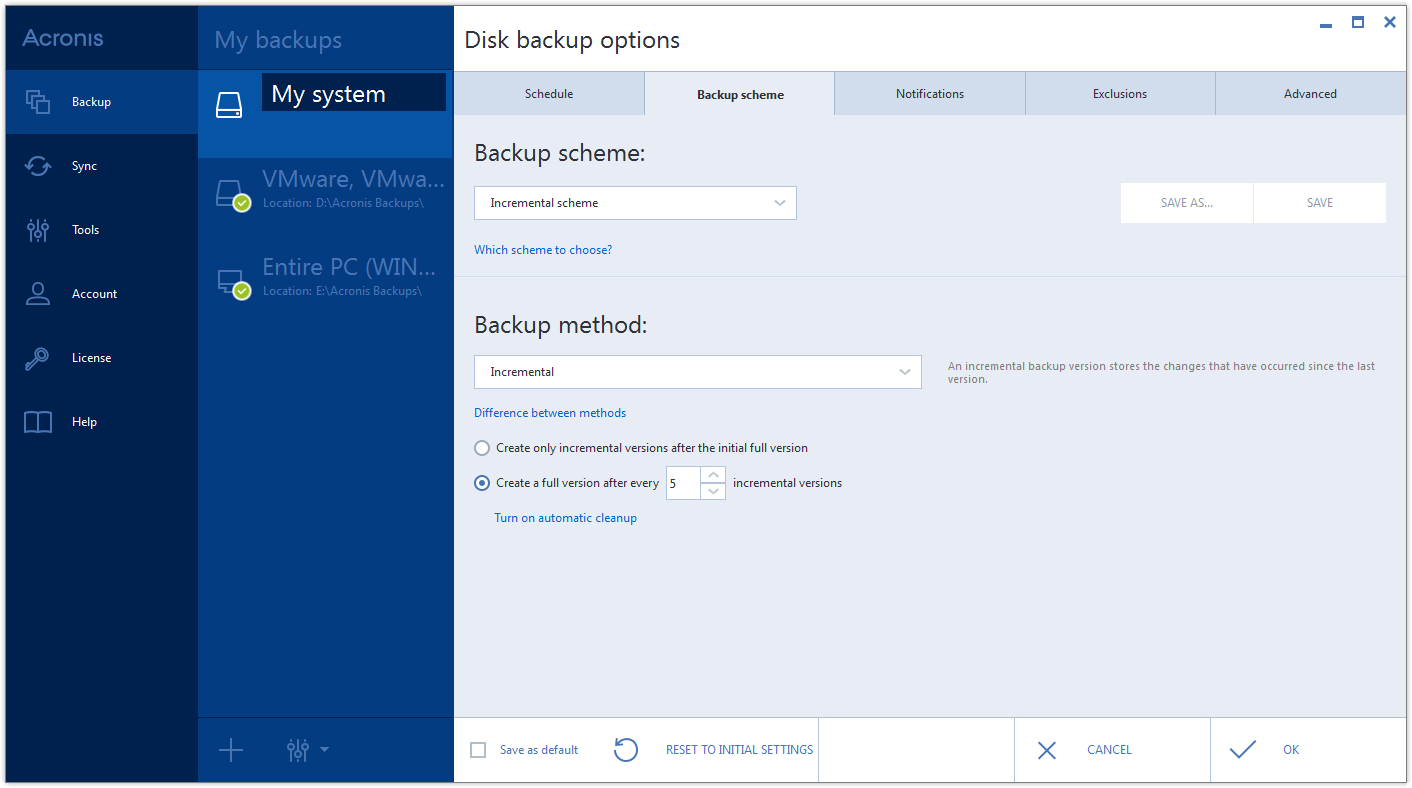This screenshot has height=788, width=1412.
Task: Open the Sync section icon
Action: [x=38, y=166]
